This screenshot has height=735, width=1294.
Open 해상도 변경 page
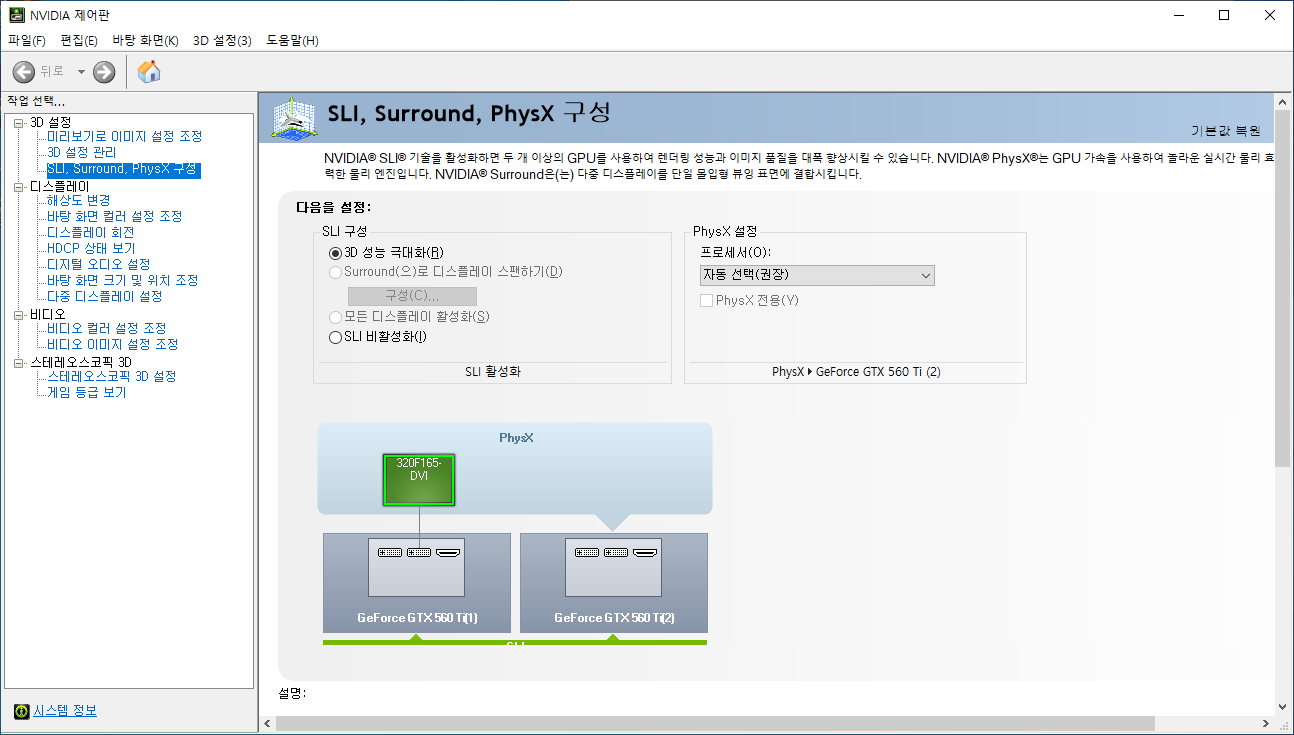point(78,200)
